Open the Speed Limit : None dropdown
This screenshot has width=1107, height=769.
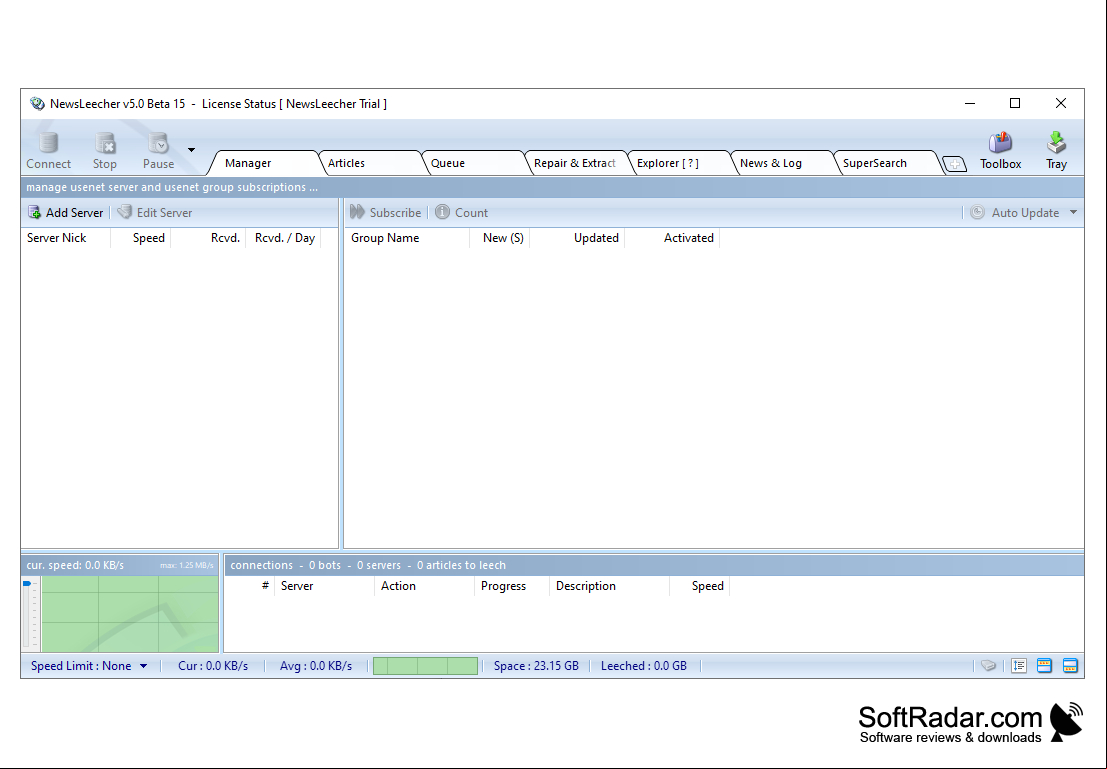click(x=89, y=666)
